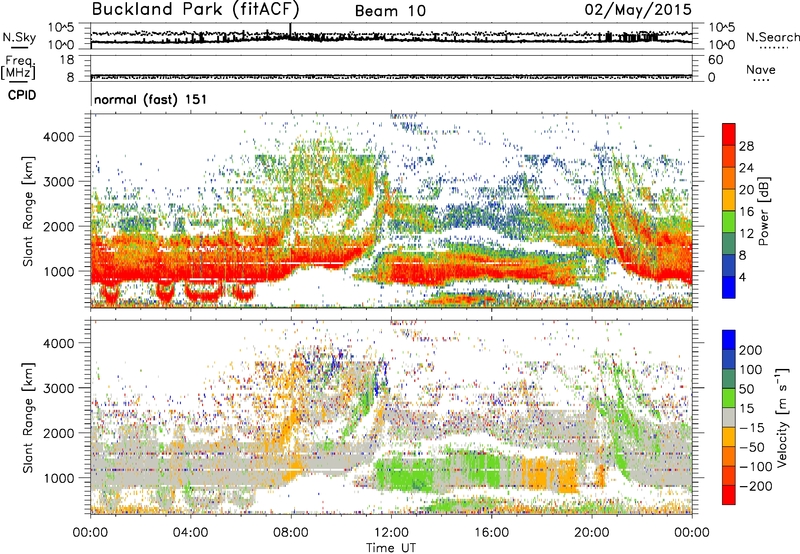Click the '12:00' time axis tick label

pos(391,533)
